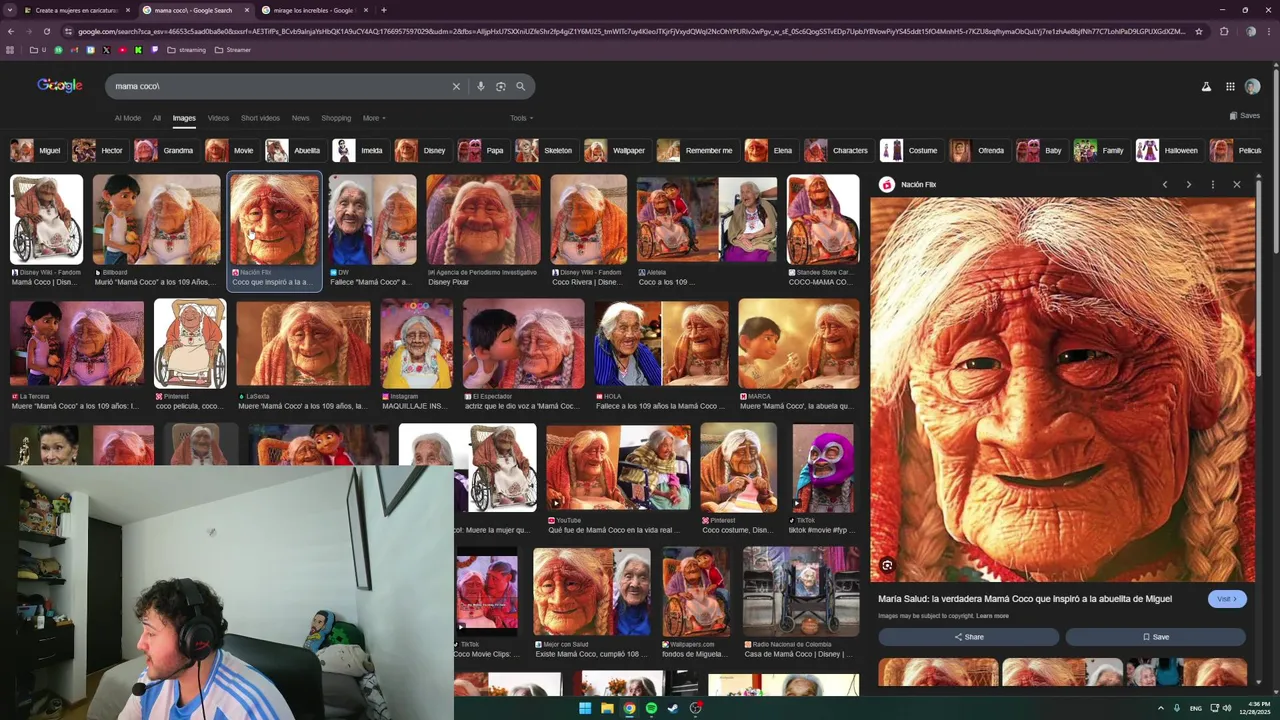Open the TikTok purple luchador mask thumbnail
The width and height of the screenshot is (1280, 720).
pos(823,468)
